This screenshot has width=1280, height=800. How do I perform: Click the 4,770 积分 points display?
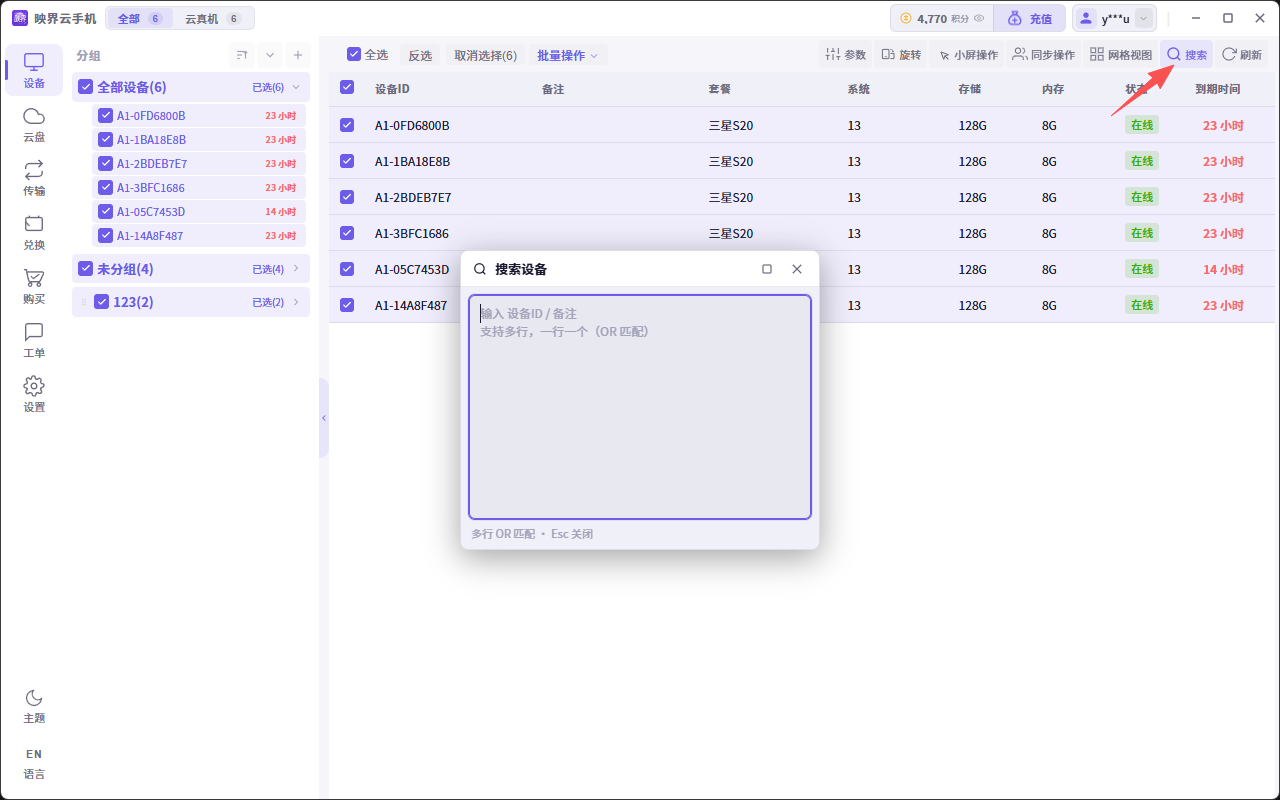tap(942, 18)
